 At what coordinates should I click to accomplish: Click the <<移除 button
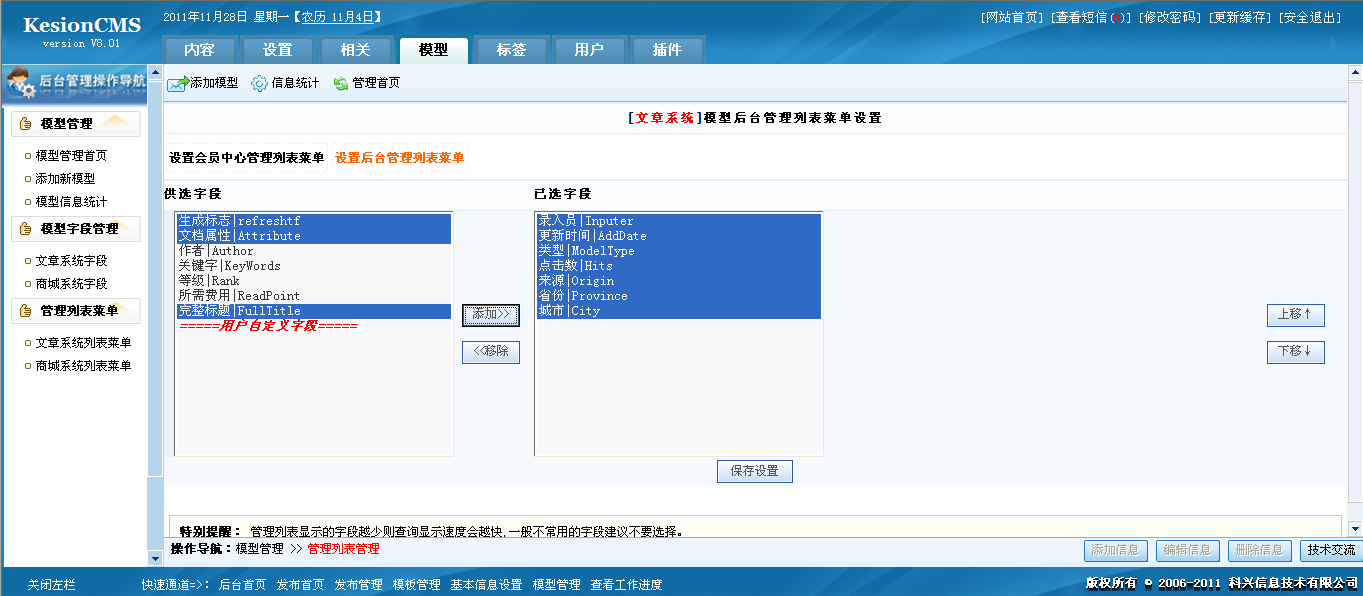(x=490, y=351)
